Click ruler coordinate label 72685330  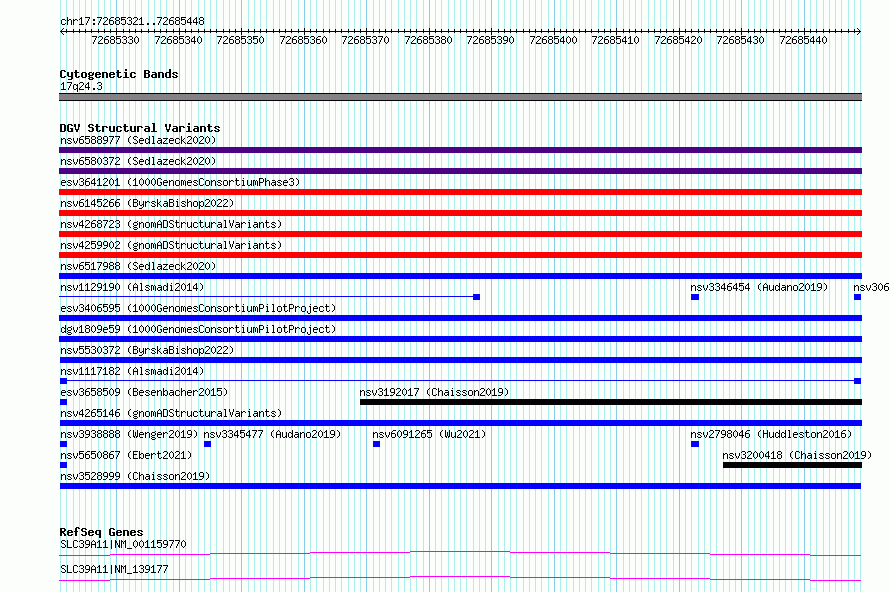coord(115,40)
